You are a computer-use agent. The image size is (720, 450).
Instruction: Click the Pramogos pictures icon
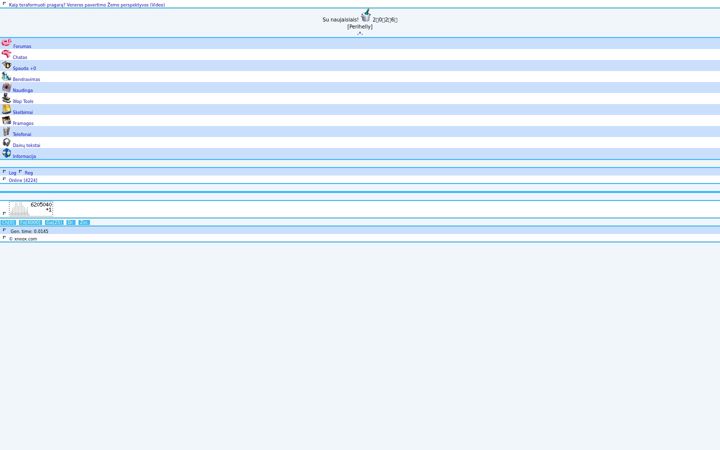tap(6, 120)
